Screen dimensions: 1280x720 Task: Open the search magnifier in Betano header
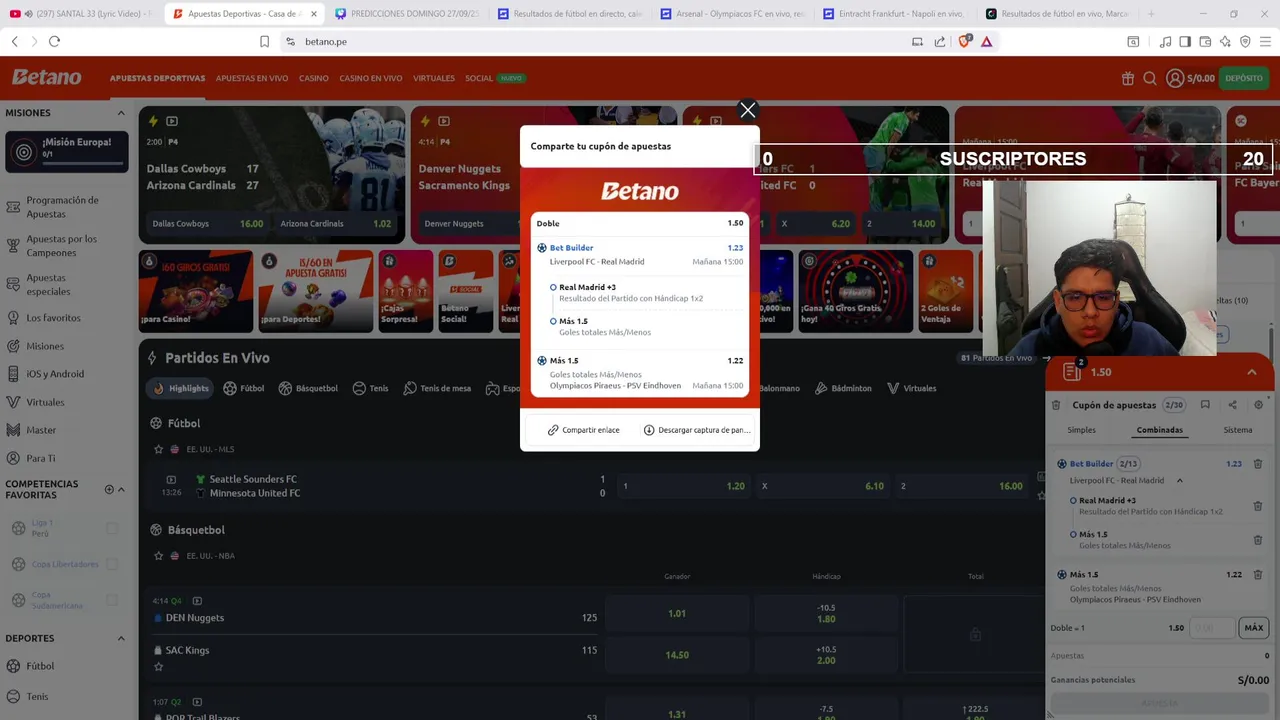pyautogui.click(x=1150, y=78)
